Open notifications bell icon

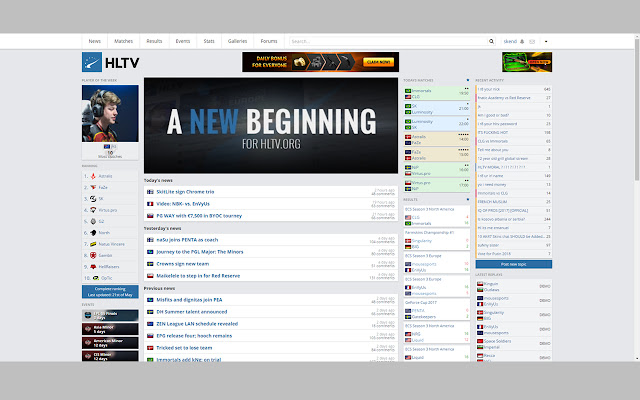point(522,41)
